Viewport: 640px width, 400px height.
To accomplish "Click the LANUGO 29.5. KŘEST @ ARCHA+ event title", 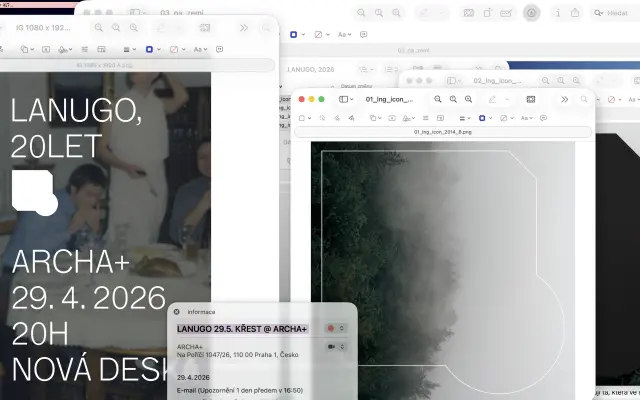I will tap(242, 328).
